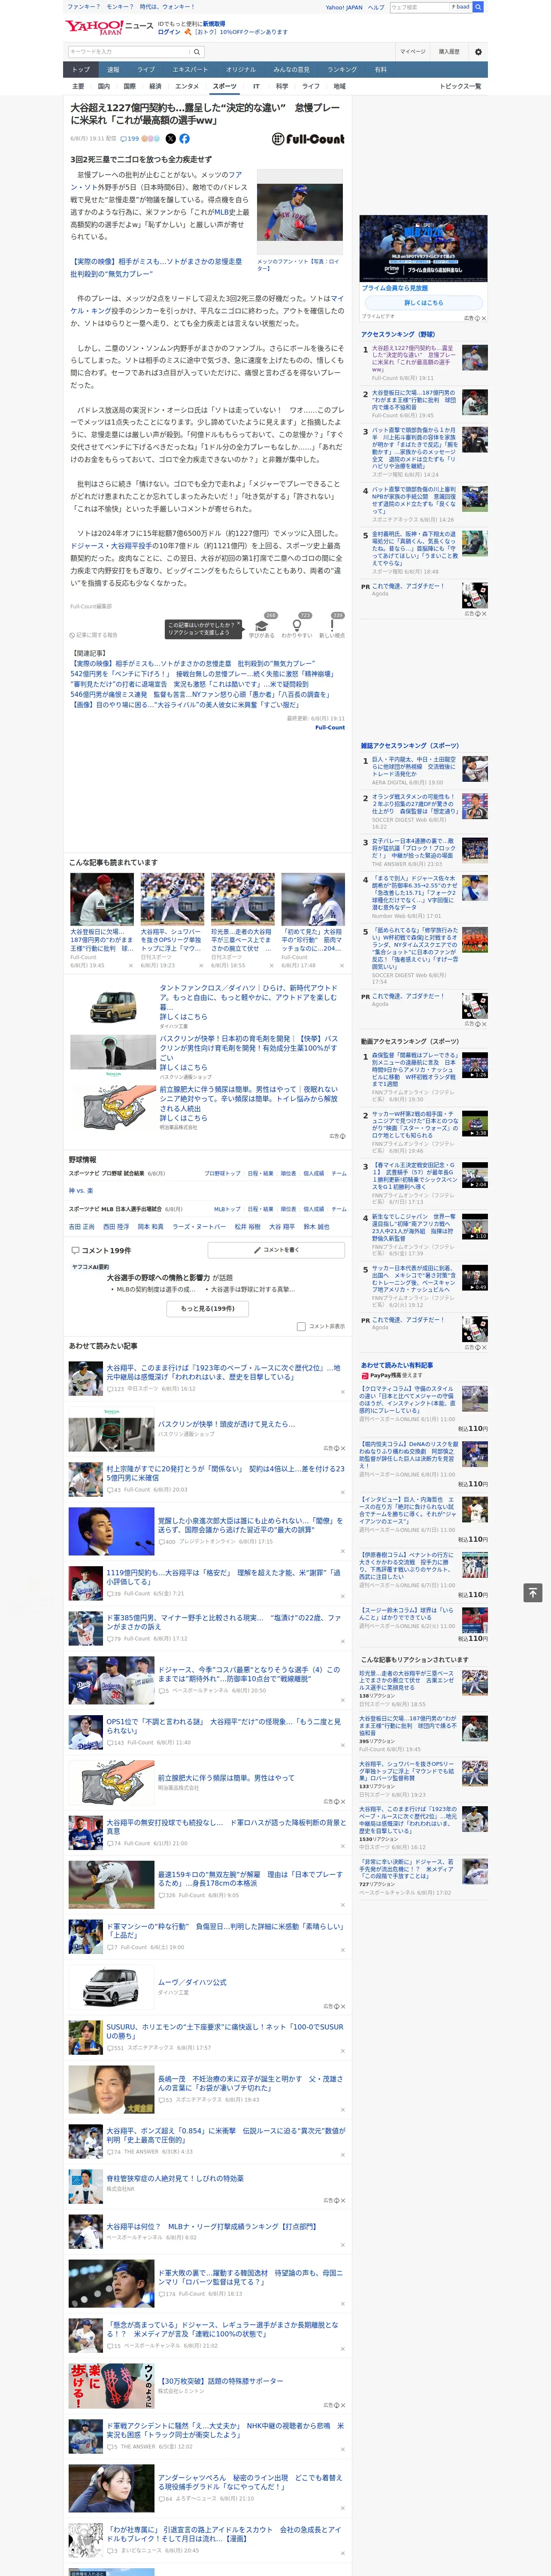Tick the コメント非表示 checkbox
This screenshot has width=551, height=2576.
click(301, 1326)
